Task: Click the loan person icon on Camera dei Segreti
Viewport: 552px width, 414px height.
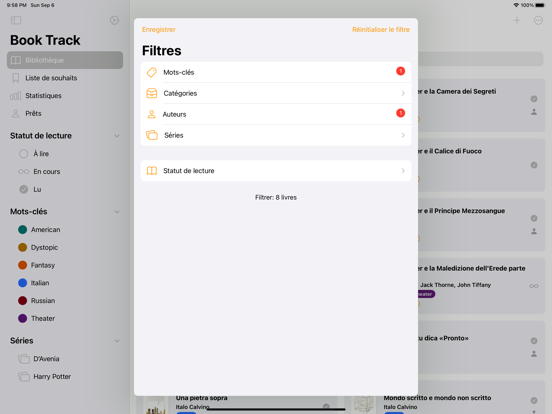Action: (534, 112)
